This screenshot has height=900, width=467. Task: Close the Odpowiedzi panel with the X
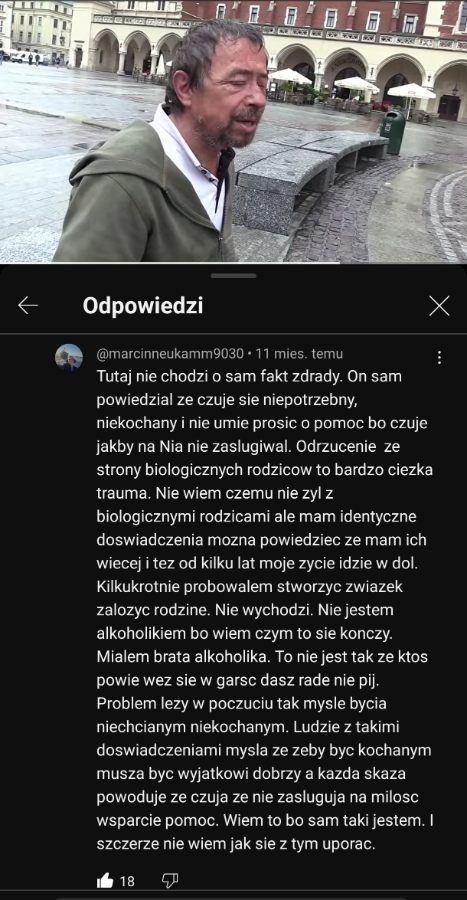coord(439,306)
